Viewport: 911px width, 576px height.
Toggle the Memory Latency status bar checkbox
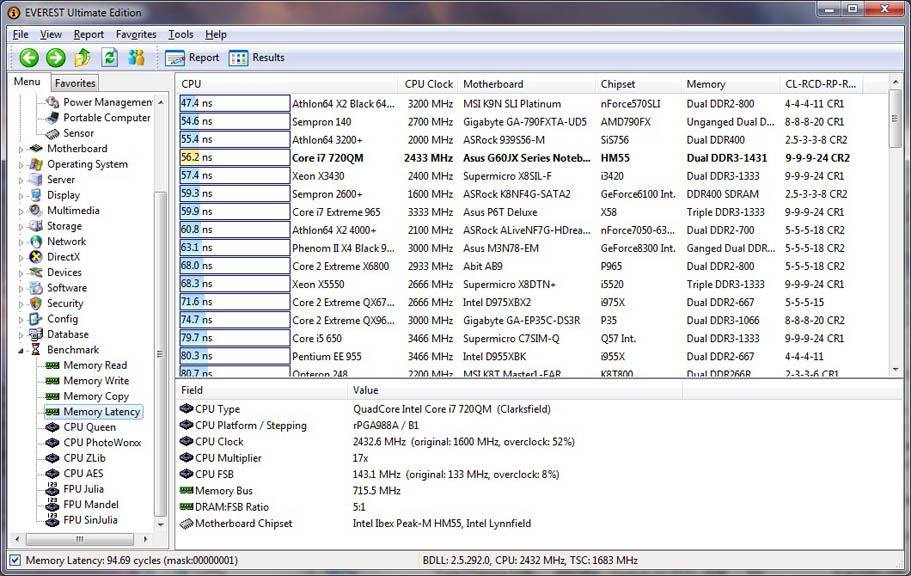tap(15, 560)
